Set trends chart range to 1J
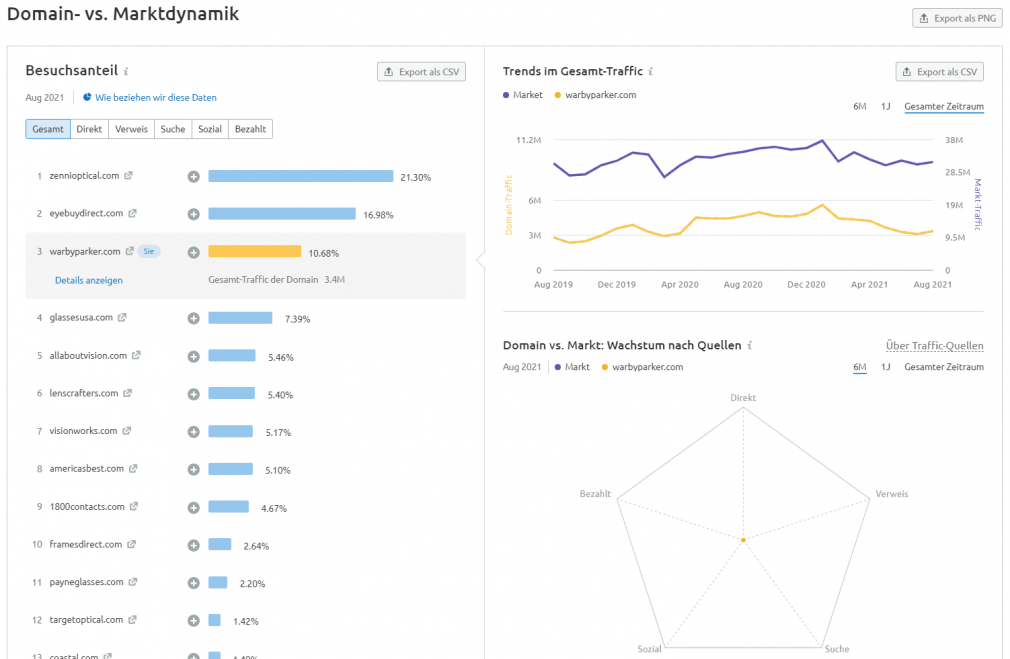The image size is (1010, 659). pyautogui.click(x=886, y=106)
